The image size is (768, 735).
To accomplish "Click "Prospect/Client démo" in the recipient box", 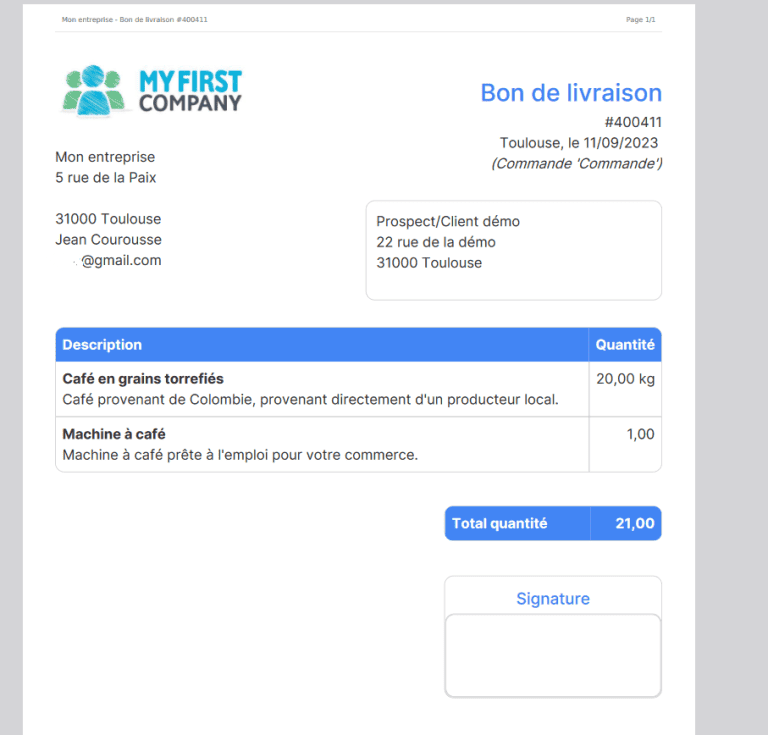I will (448, 222).
